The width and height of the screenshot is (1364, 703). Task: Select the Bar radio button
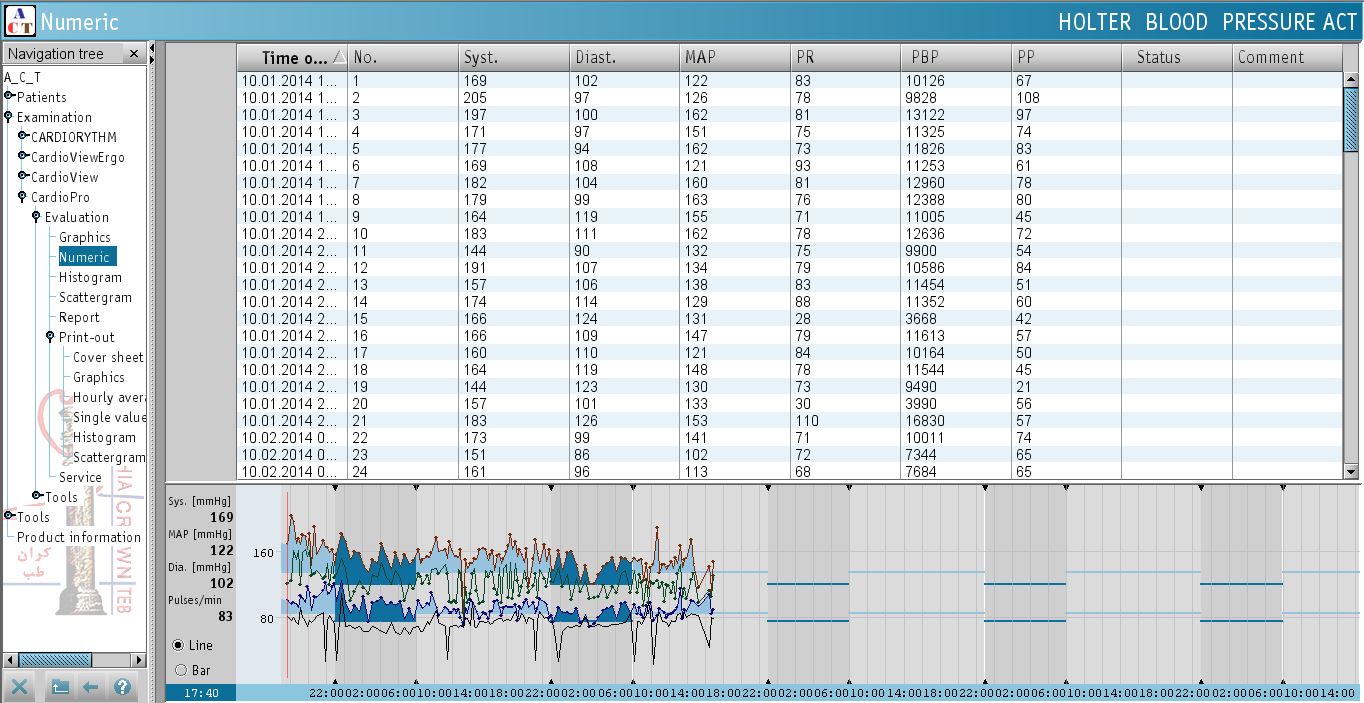[x=181, y=670]
